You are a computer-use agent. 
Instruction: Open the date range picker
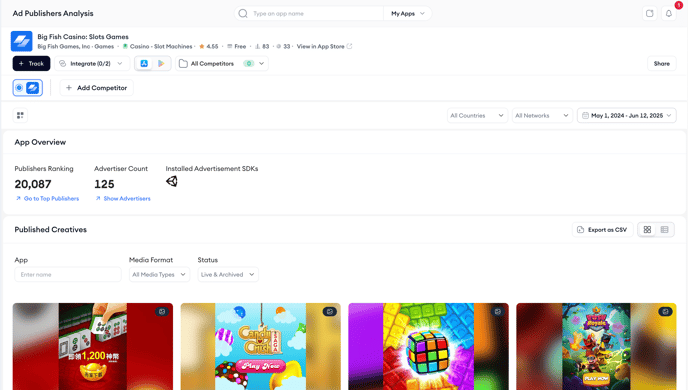coord(627,115)
